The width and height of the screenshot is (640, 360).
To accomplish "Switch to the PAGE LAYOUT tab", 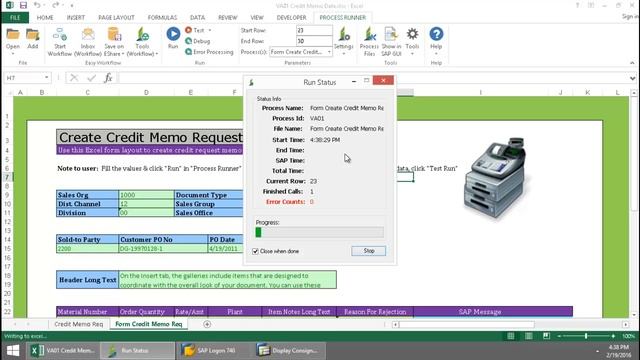I will (116, 18).
